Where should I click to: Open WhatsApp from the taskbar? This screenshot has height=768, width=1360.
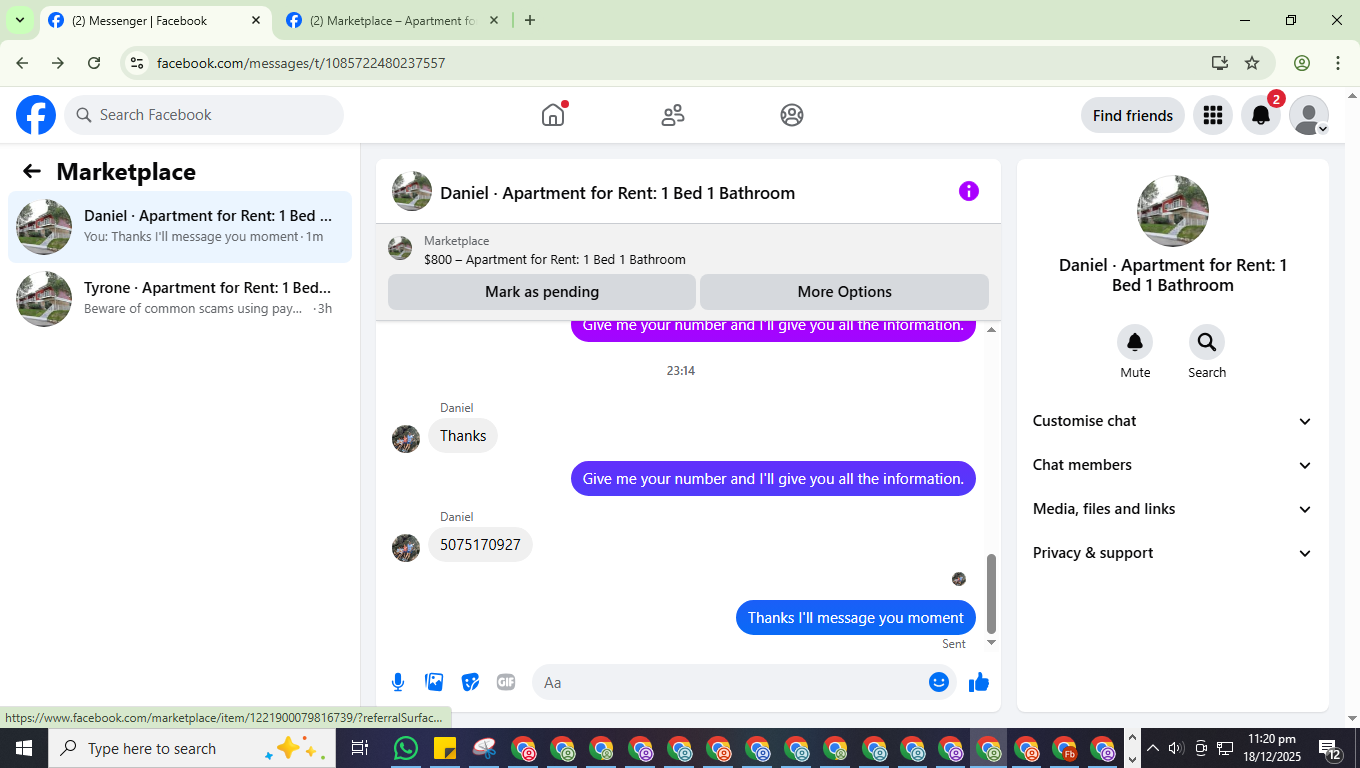(x=406, y=748)
